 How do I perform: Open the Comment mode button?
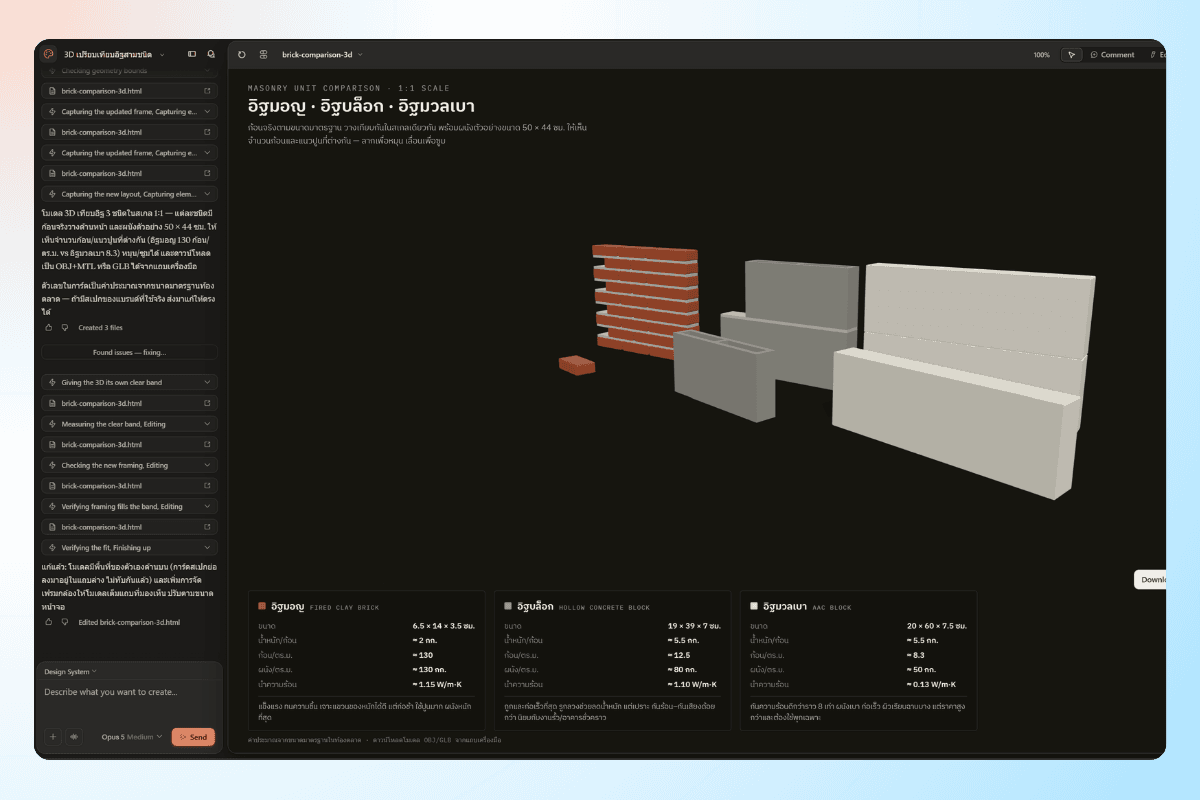click(1112, 55)
